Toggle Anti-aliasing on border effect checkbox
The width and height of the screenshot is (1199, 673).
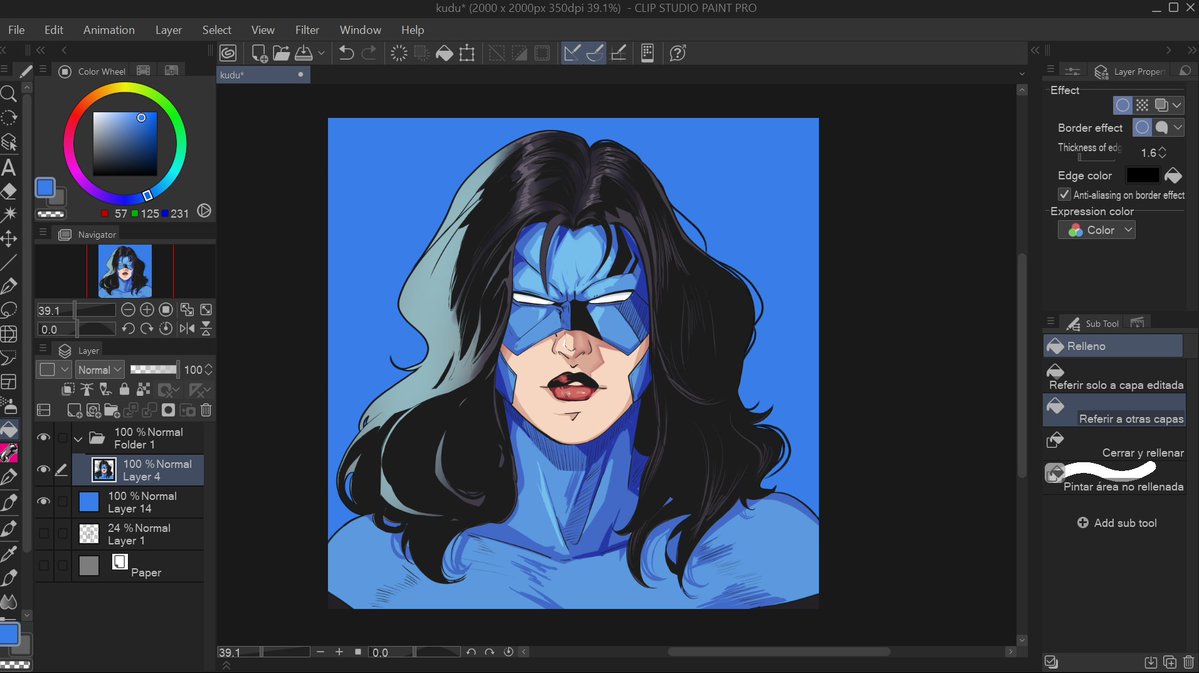point(1064,194)
